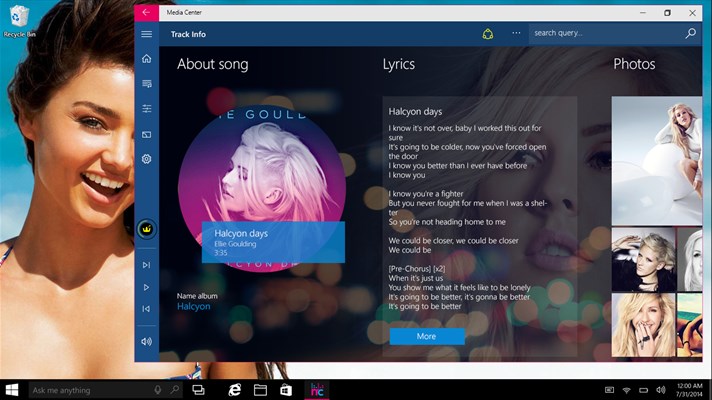Click the circular album cover art
Image resolution: width=712 pixels, height=400 pixels.
[262, 188]
